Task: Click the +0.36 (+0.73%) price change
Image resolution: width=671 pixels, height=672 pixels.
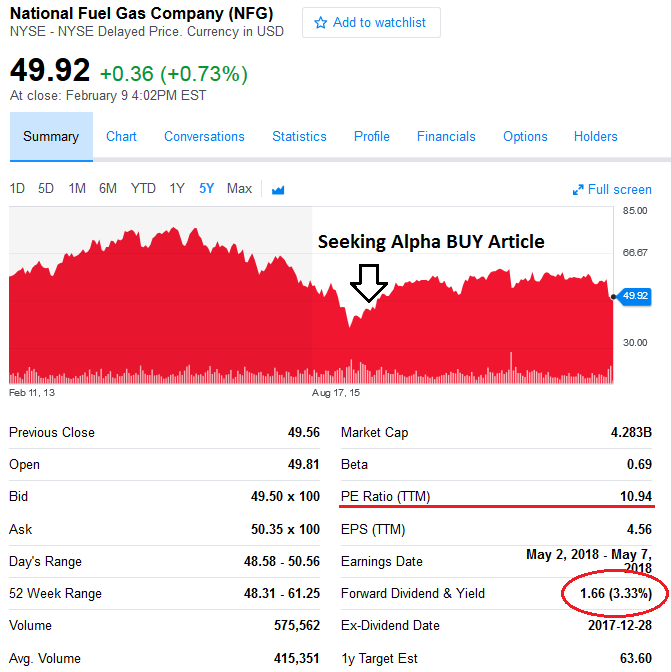Action: click(174, 74)
